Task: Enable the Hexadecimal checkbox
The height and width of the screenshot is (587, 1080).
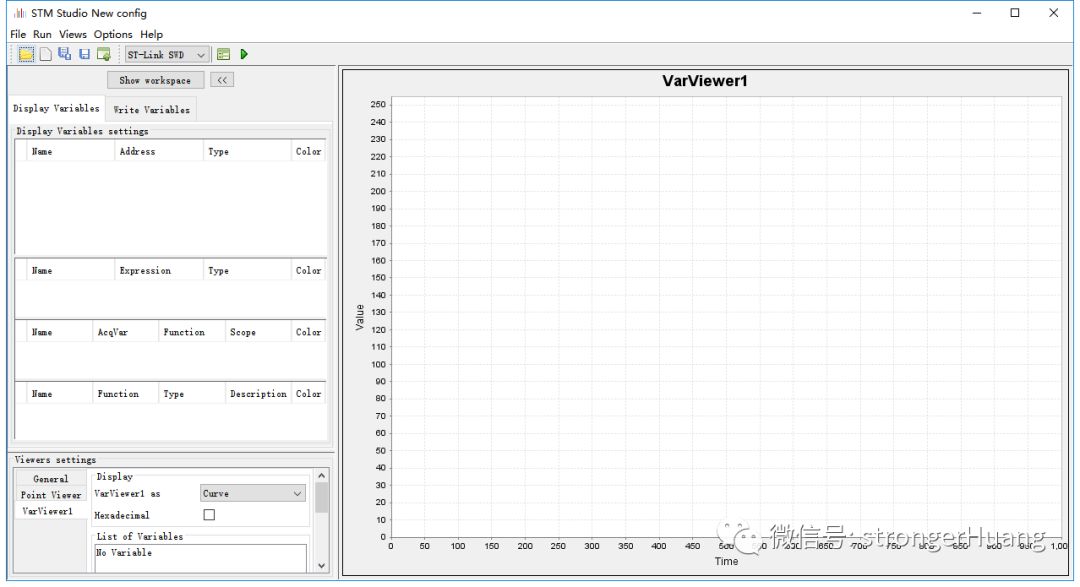Action: coord(209,515)
